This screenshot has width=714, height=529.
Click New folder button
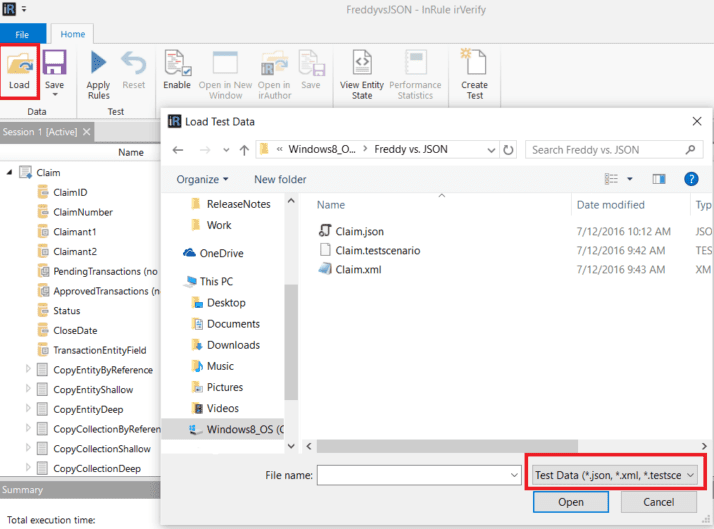click(280, 179)
